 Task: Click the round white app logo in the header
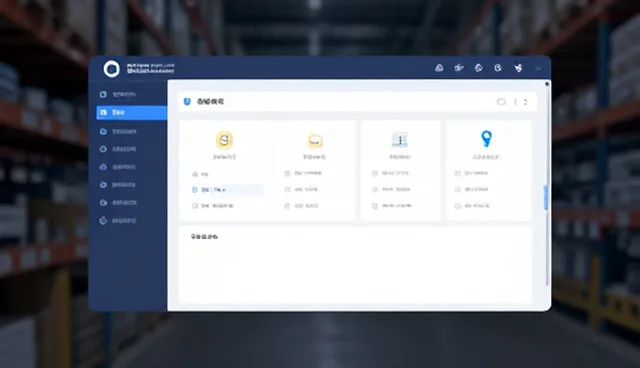point(111,69)
